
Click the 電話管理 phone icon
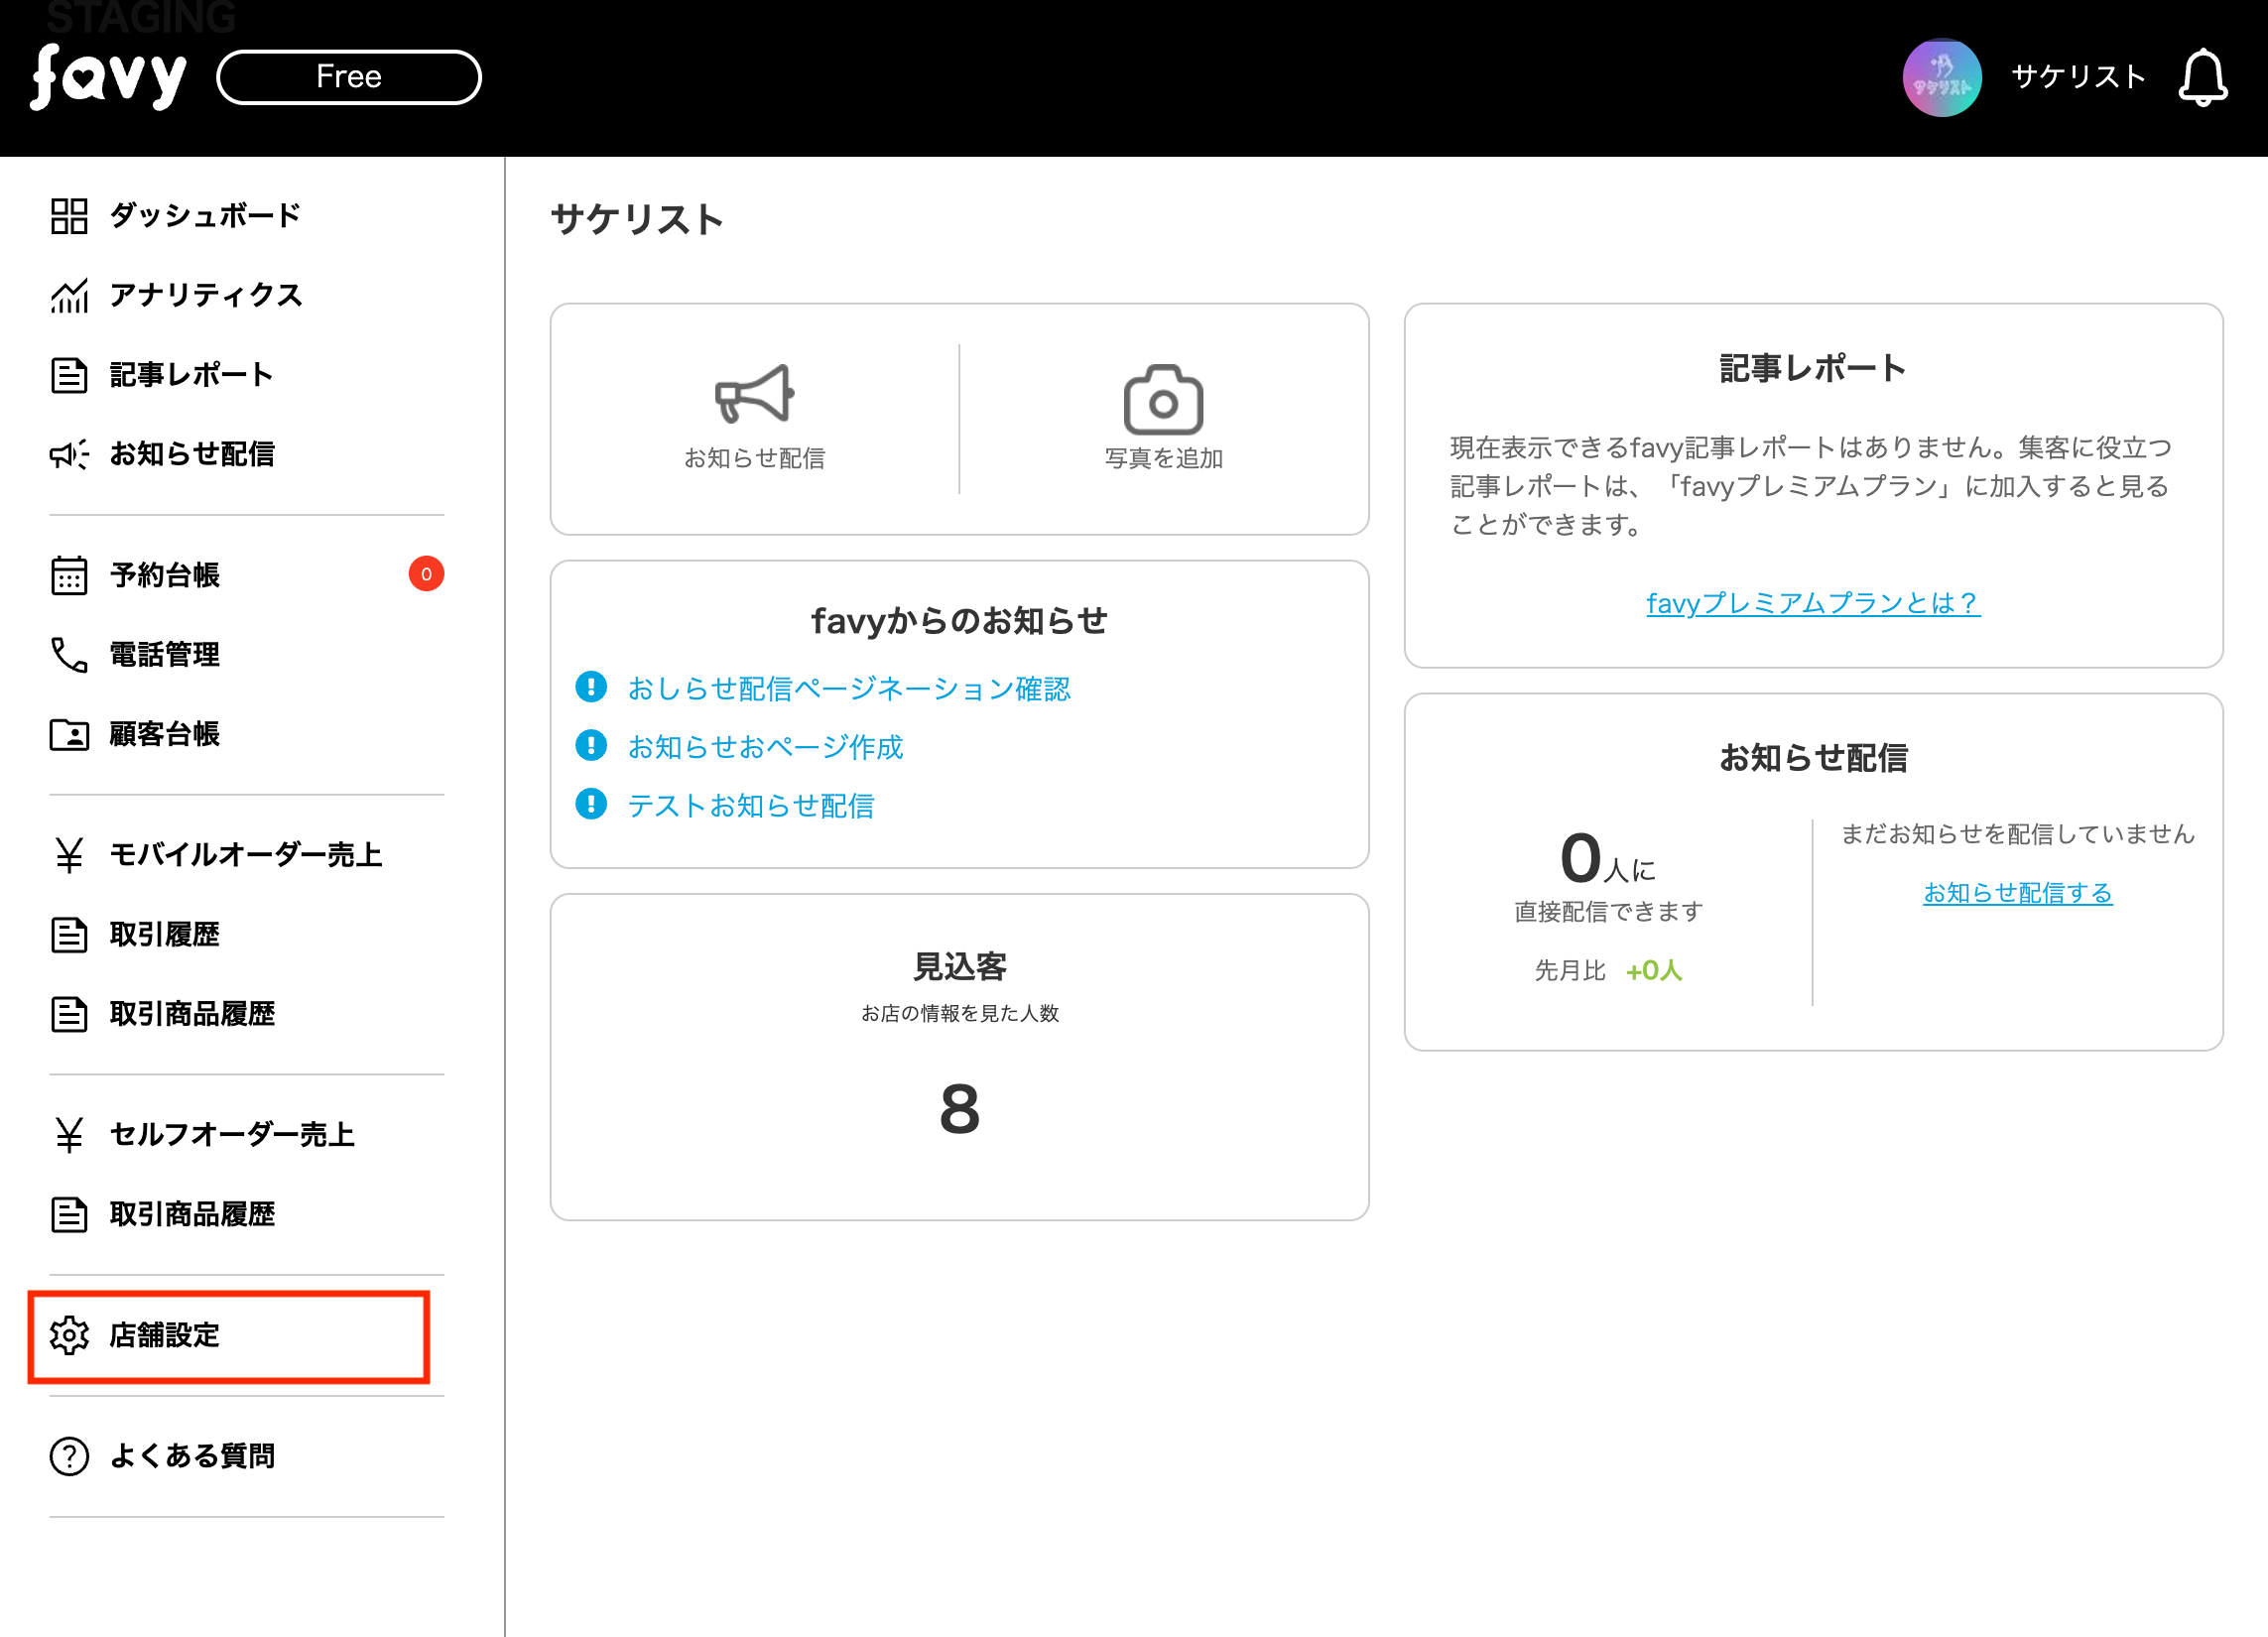click(x=69, y=654)
